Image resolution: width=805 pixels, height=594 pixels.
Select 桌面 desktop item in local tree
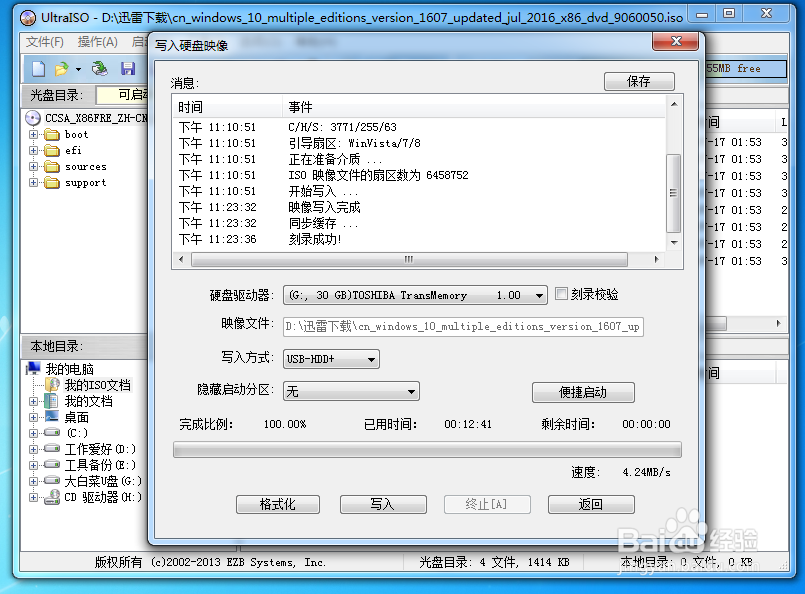click(x=76, y=417)
